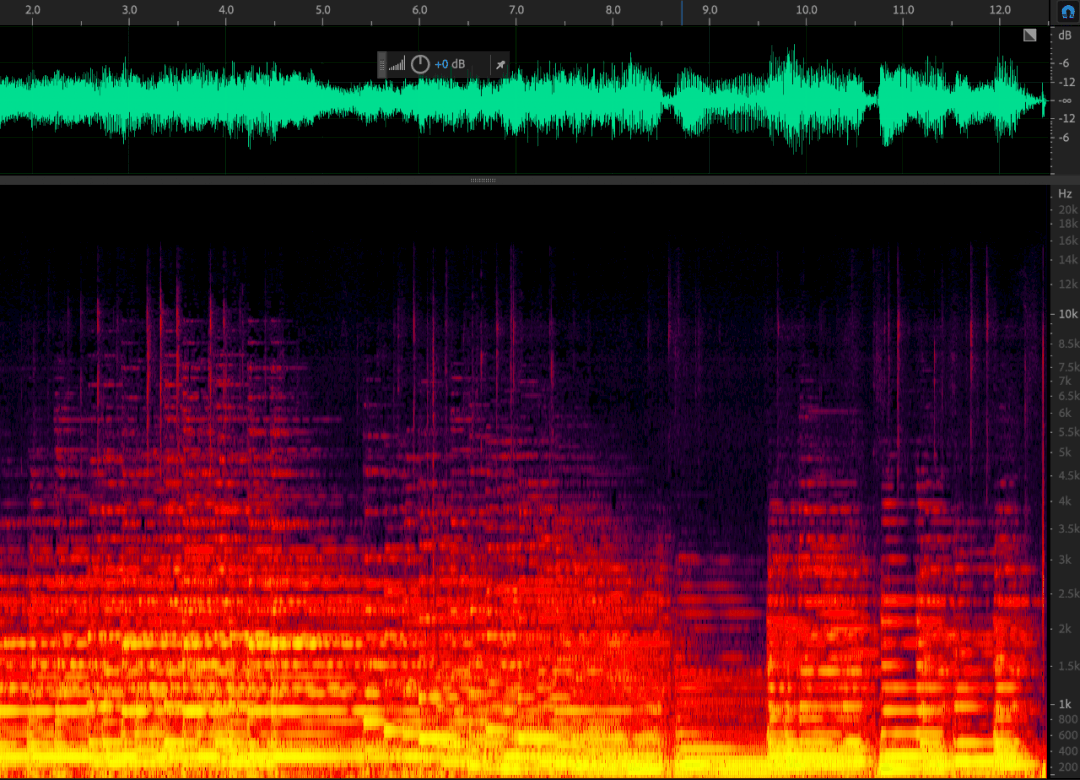
Task: Click the dB label of amplitude scale
Action: click(1065, 35)
